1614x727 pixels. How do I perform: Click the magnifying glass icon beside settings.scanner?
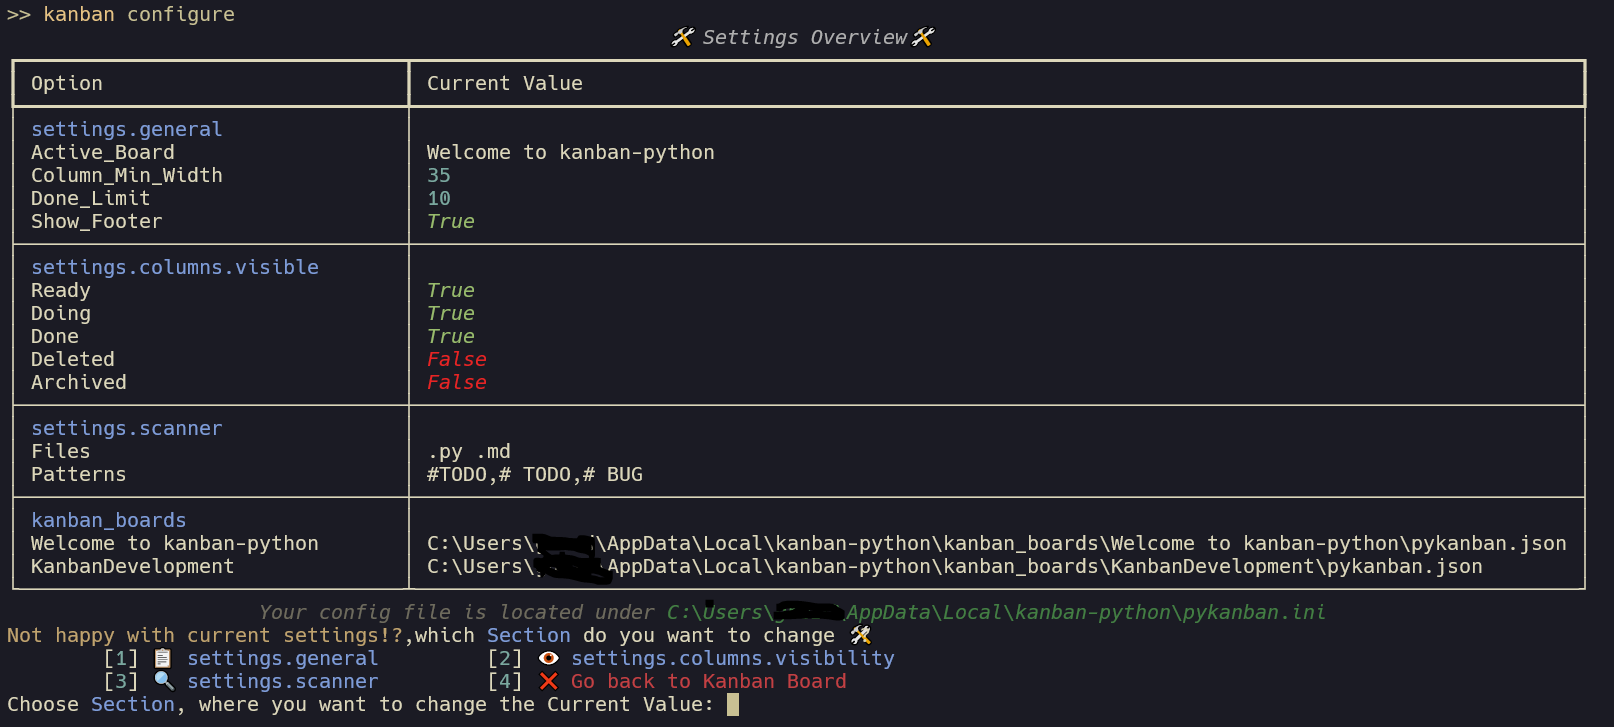pos(164,681)
